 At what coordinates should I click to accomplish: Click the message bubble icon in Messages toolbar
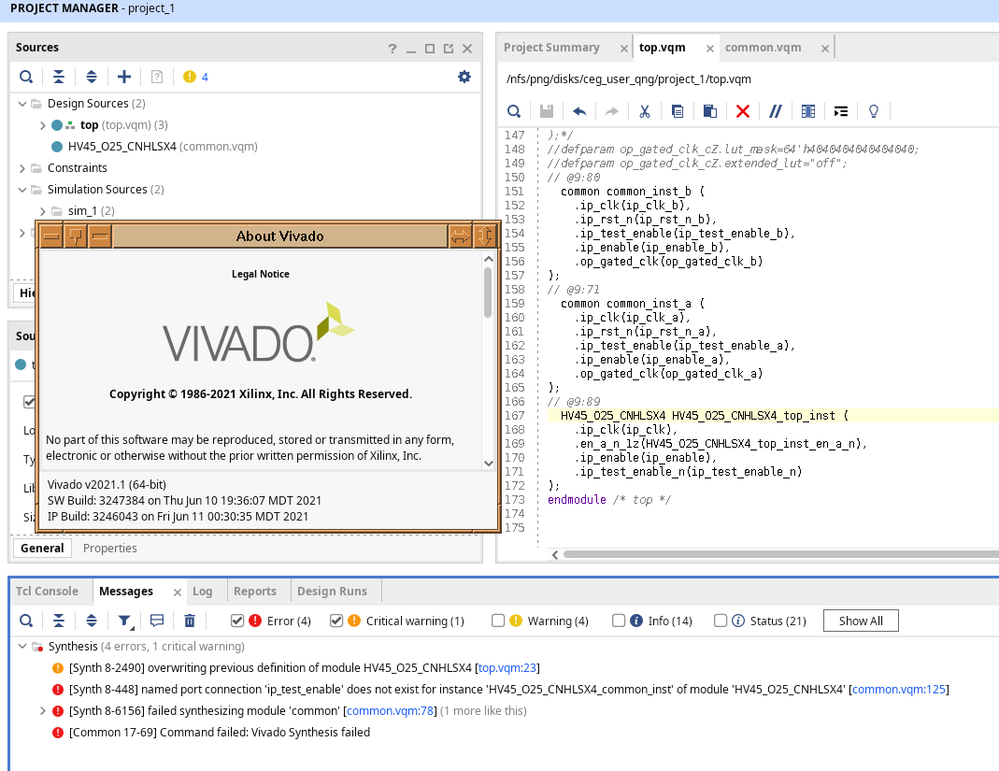tap(157, 621)
